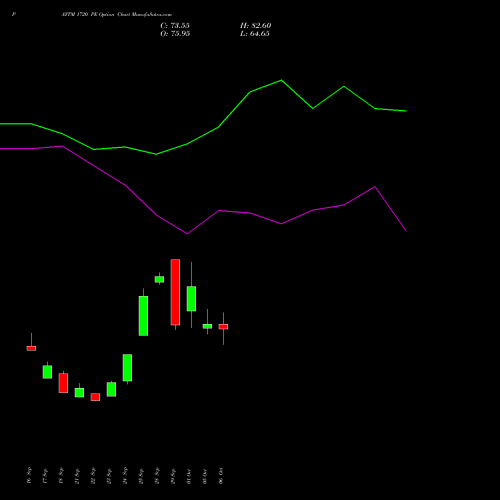Select the 25 Sep date label
Viewport: 500px width, 500px height.
(x=141, y=475)
